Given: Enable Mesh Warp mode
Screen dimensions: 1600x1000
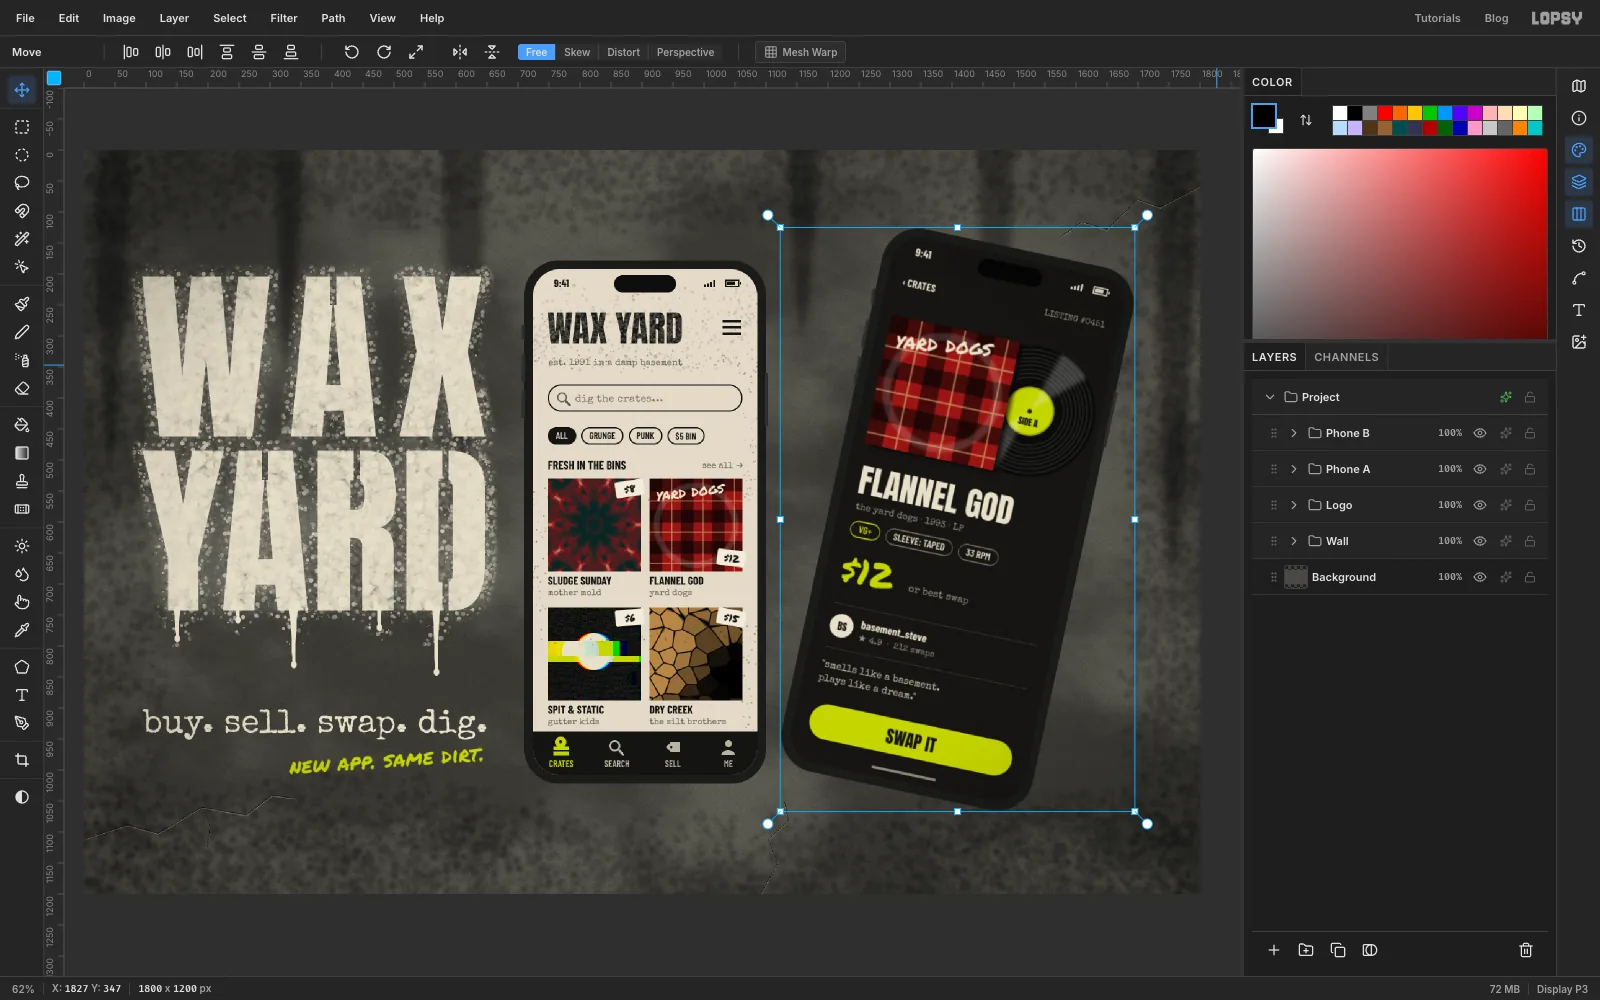Looking at the screenshot, I should 801,52.
